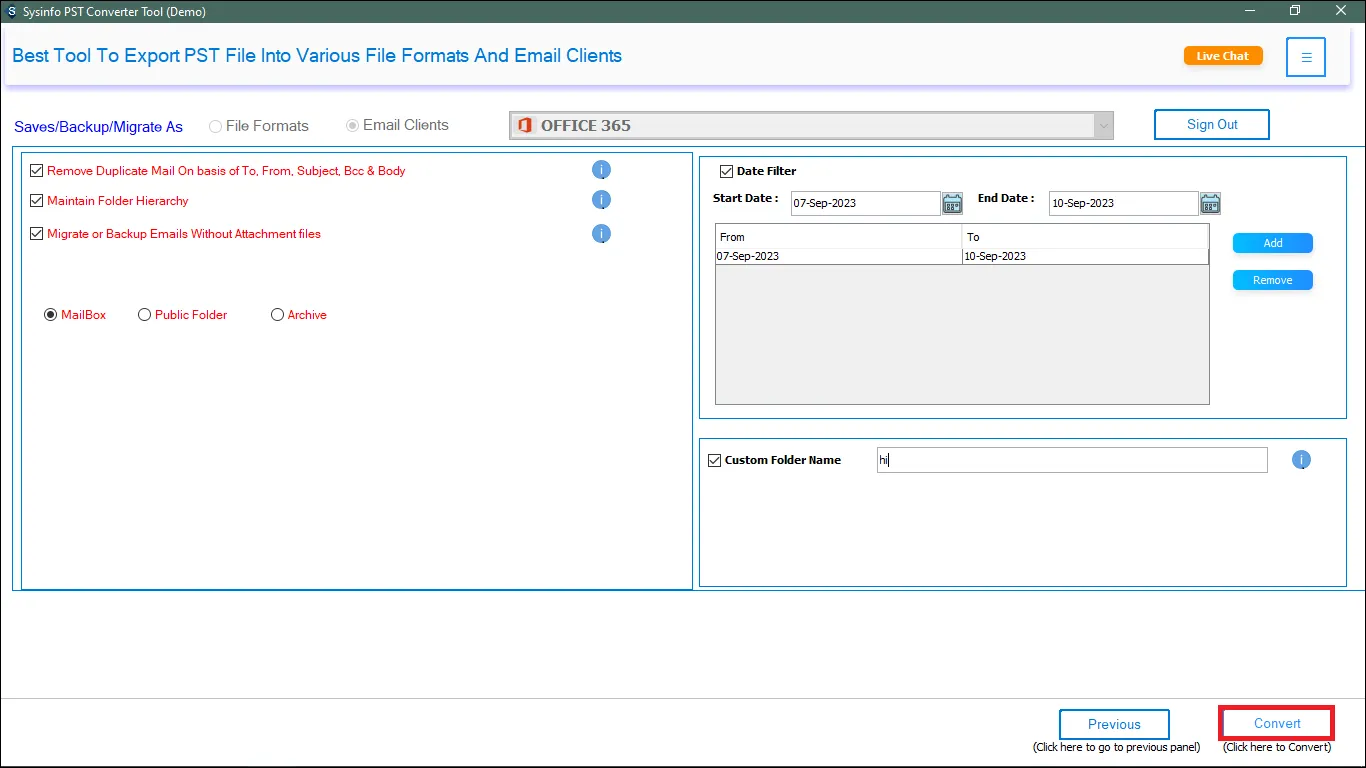Click info icon beside Maintain Folder Hierarchy
1366x768 pixels.
(x=601, y=200)
